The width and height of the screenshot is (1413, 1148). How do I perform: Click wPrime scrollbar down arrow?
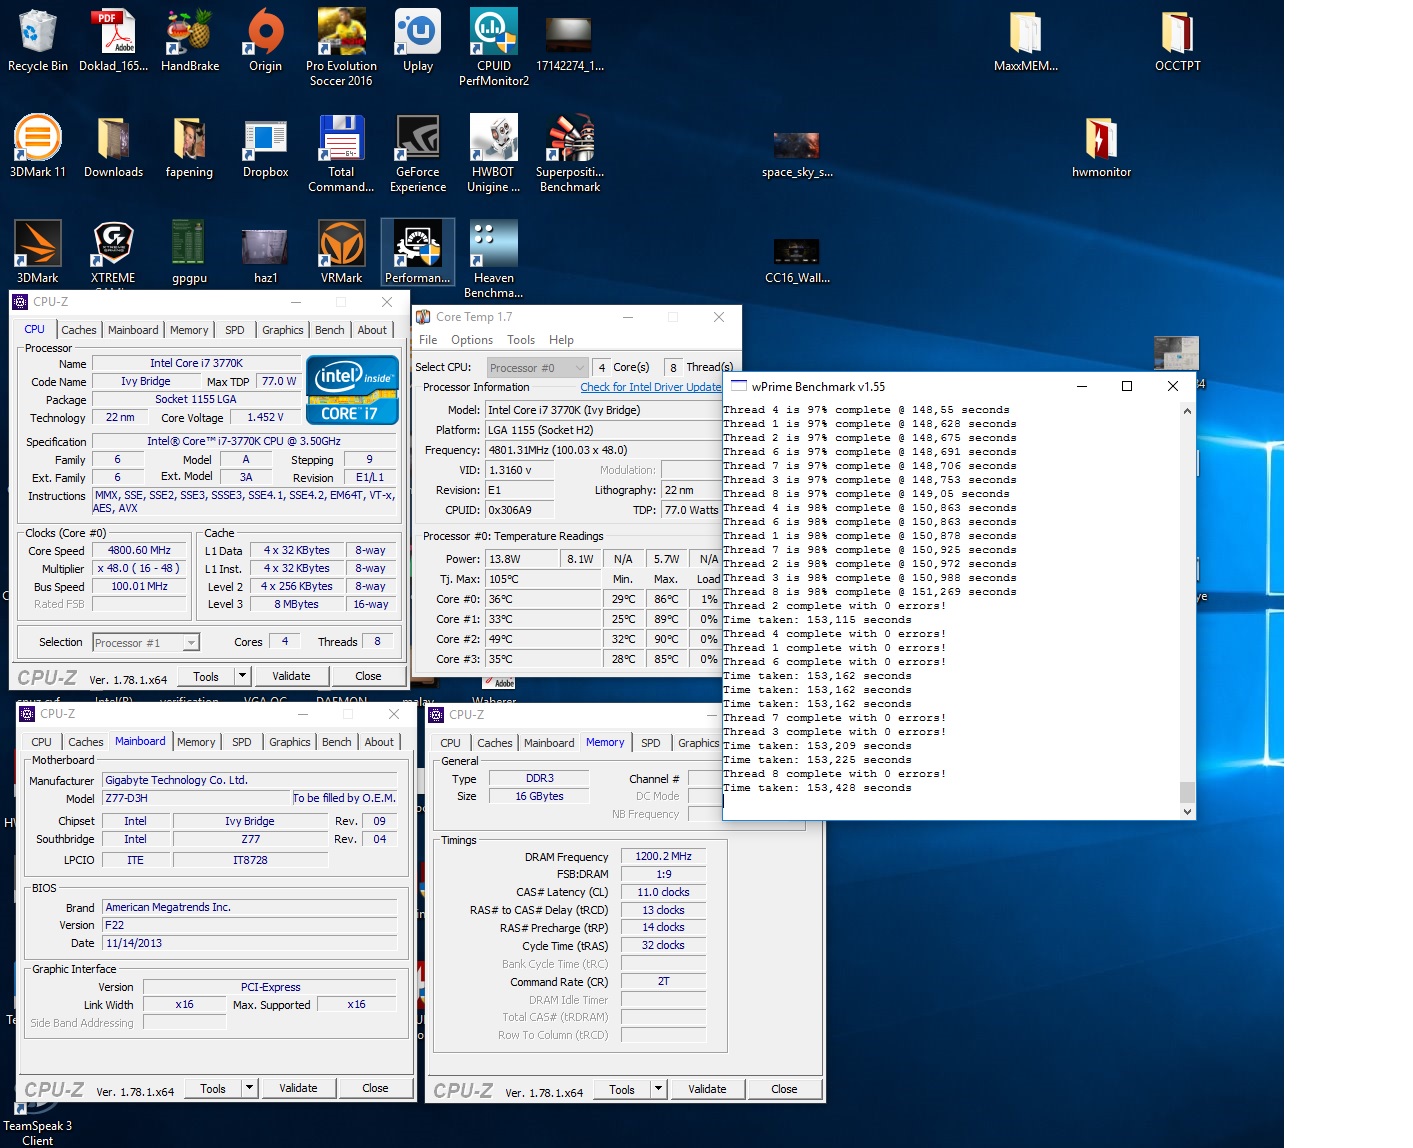[1187, 811]
